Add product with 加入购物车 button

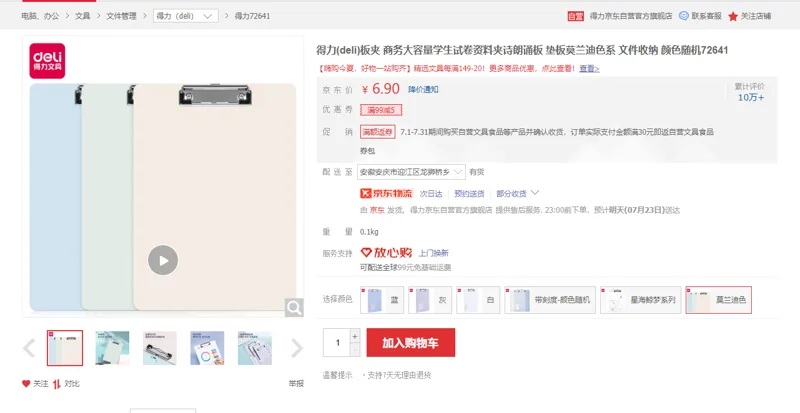pyautogui.click(x=411, y=343)
